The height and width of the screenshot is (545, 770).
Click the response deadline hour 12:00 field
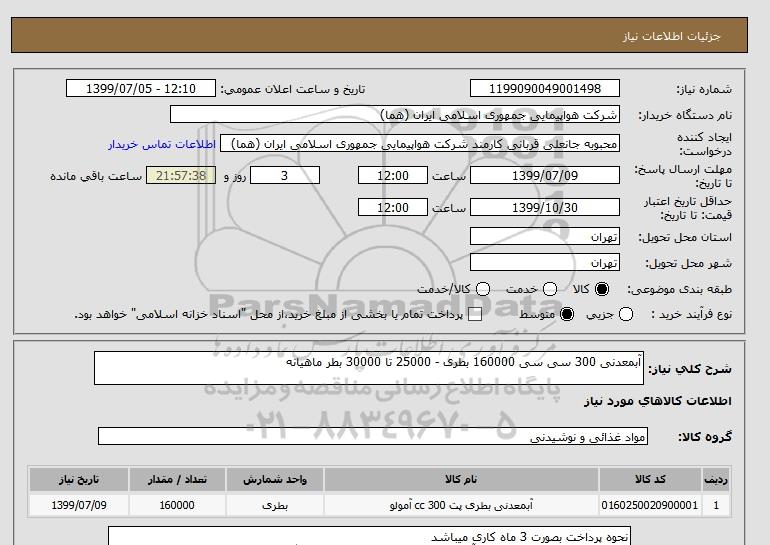[393, 175]
